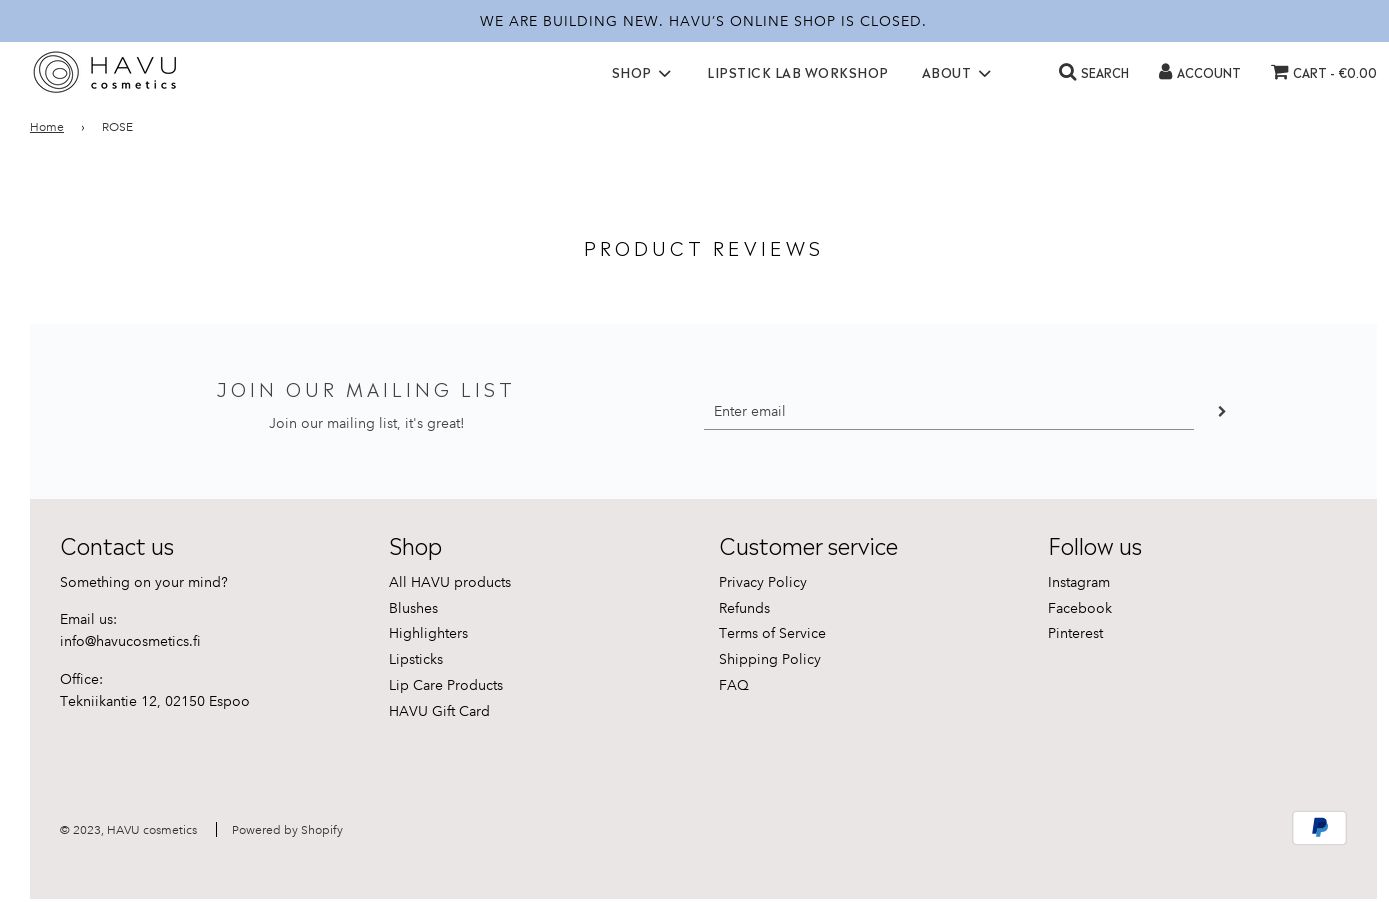
Task: Open Shipping Policy link
Action: 769,659
